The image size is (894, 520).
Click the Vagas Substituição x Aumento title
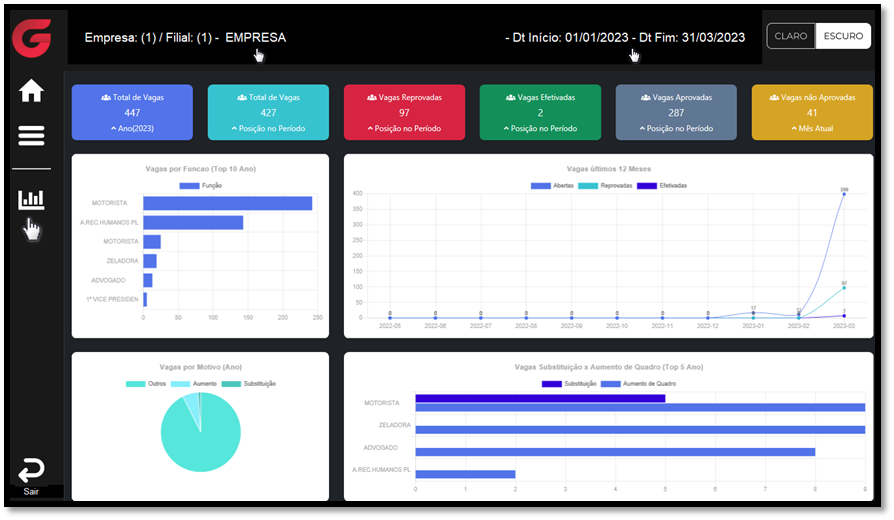click(x=608, y=367)
